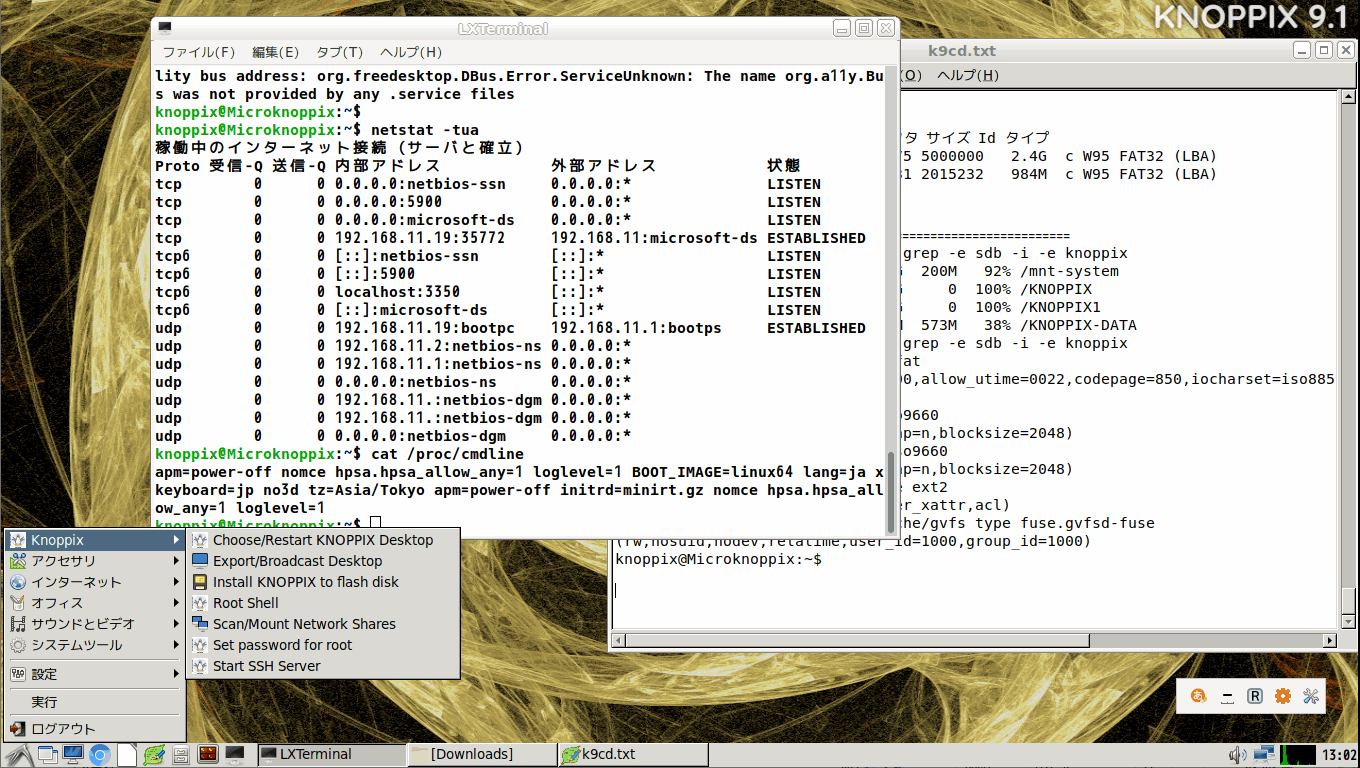Click 'cat /proc/cmdline' command text

(446, 454)
